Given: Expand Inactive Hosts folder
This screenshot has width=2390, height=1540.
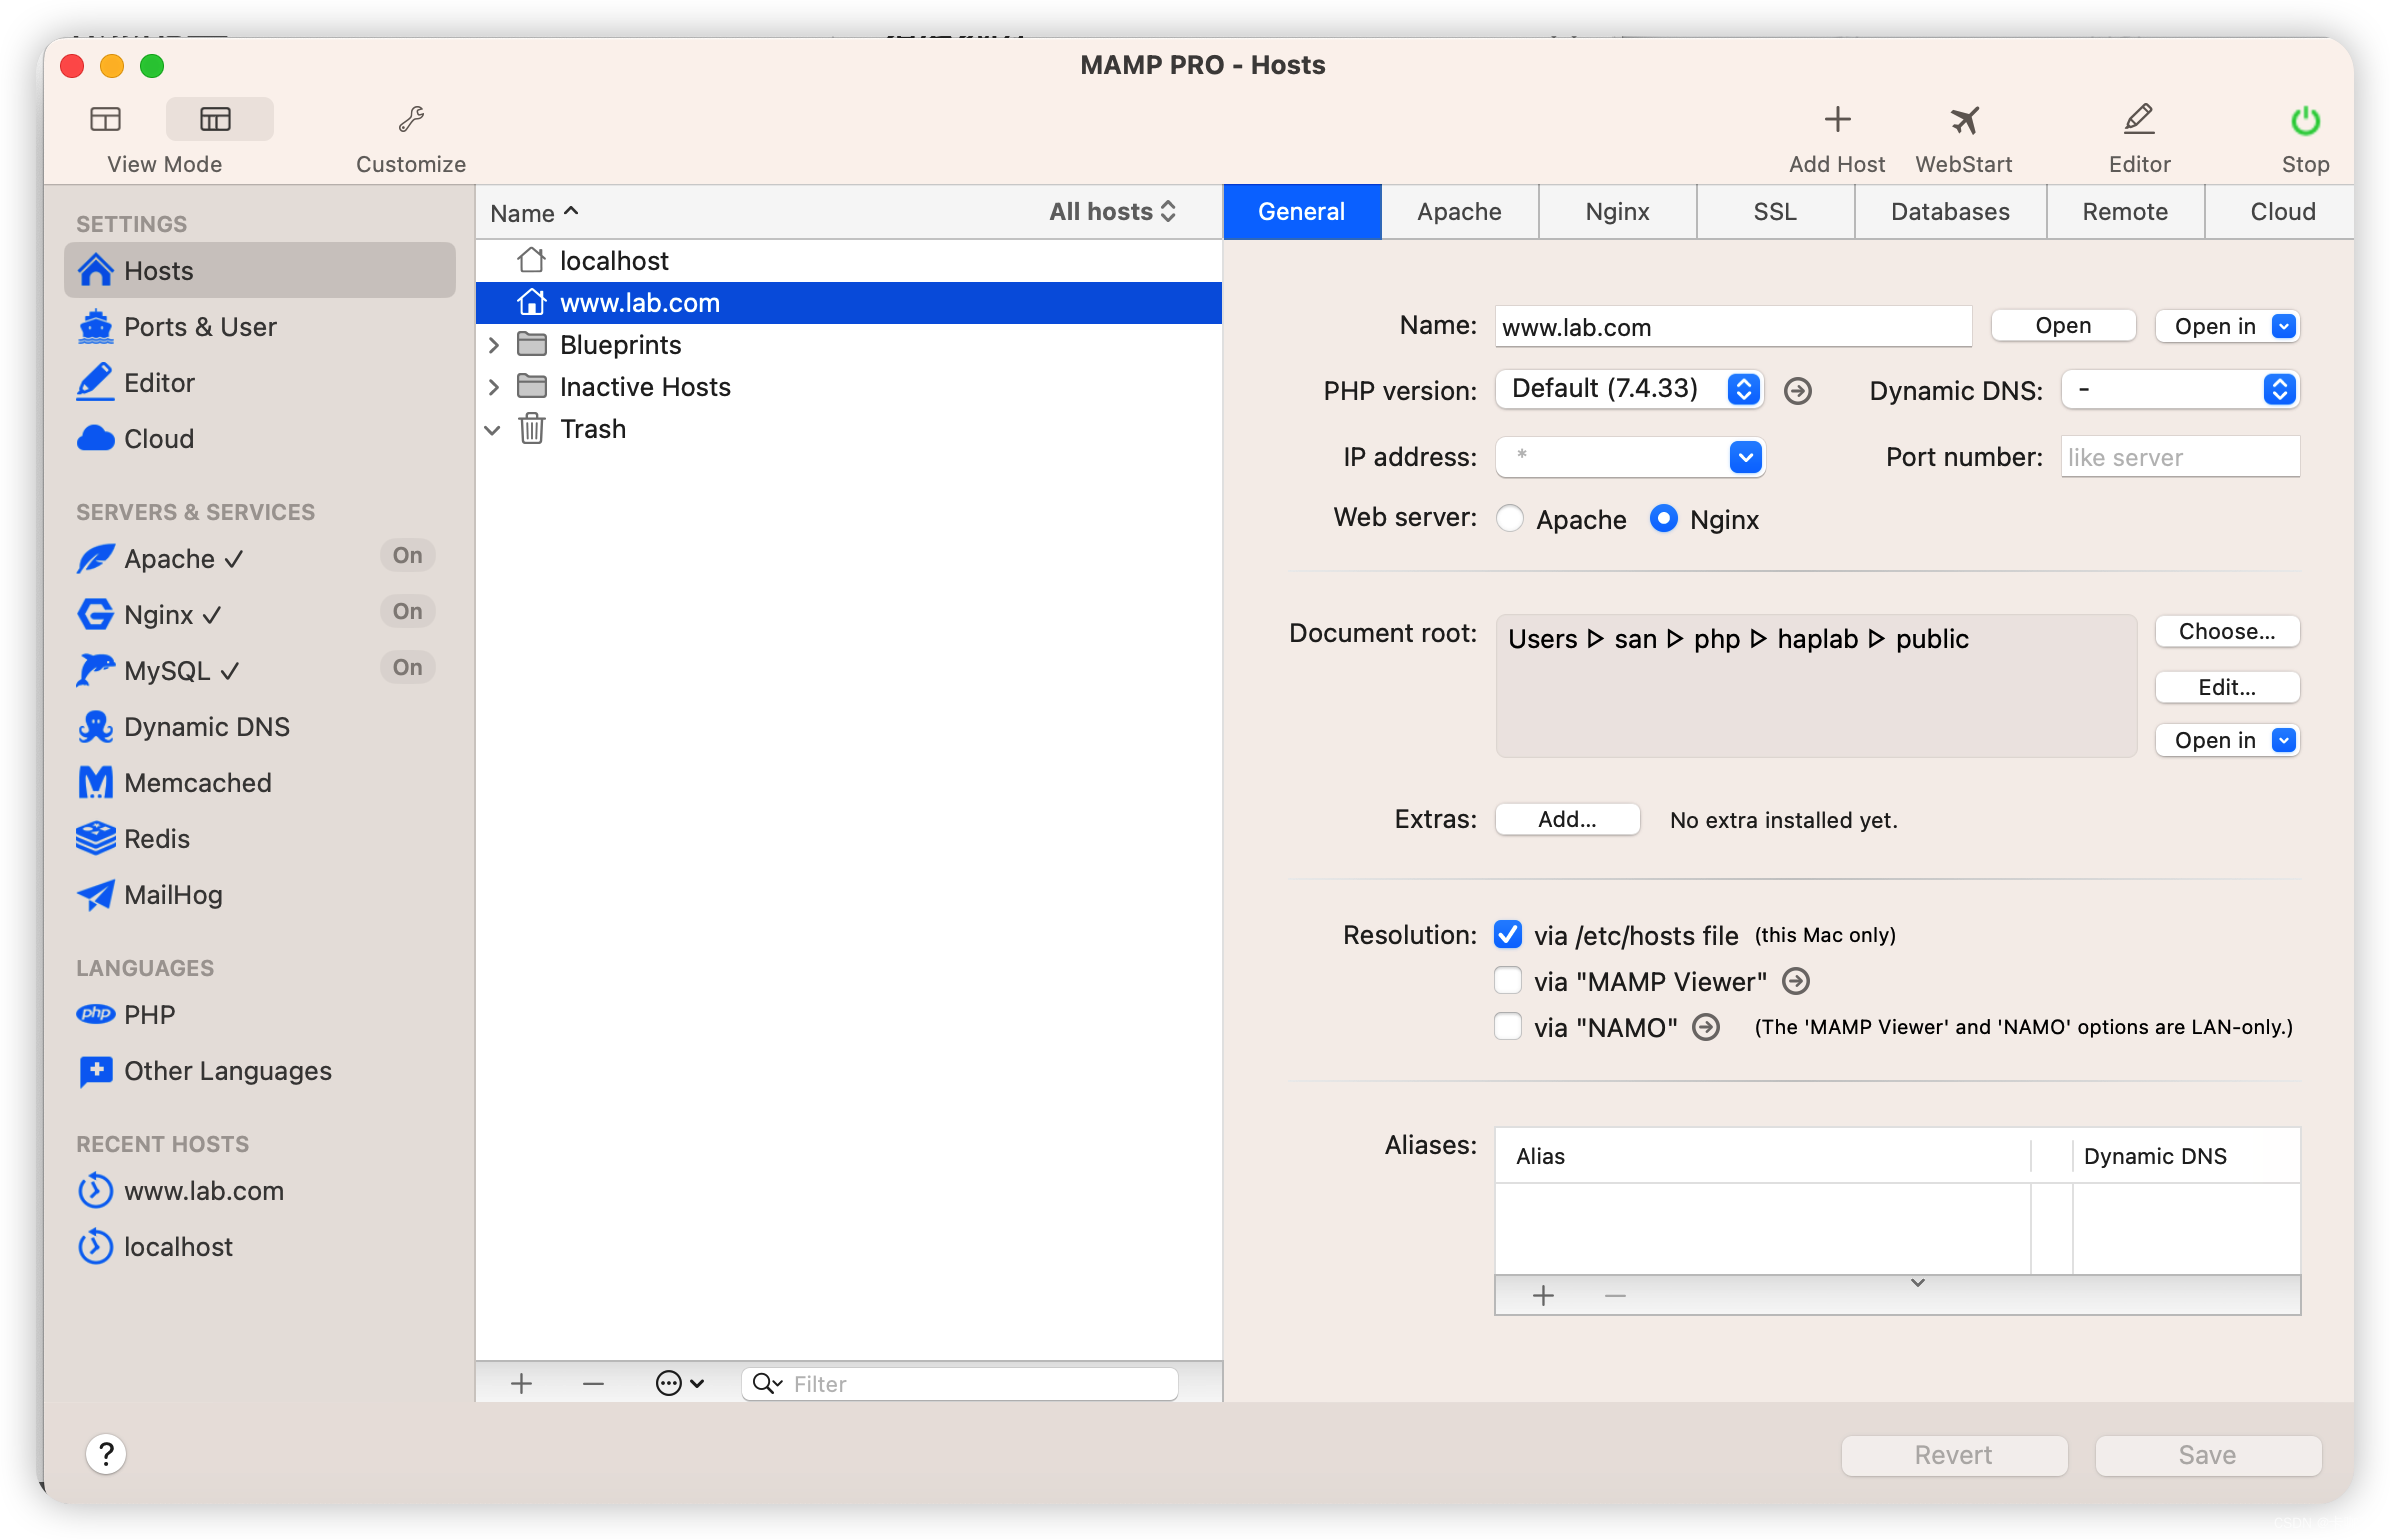Looking at the screenshot, I should [494, 387].
